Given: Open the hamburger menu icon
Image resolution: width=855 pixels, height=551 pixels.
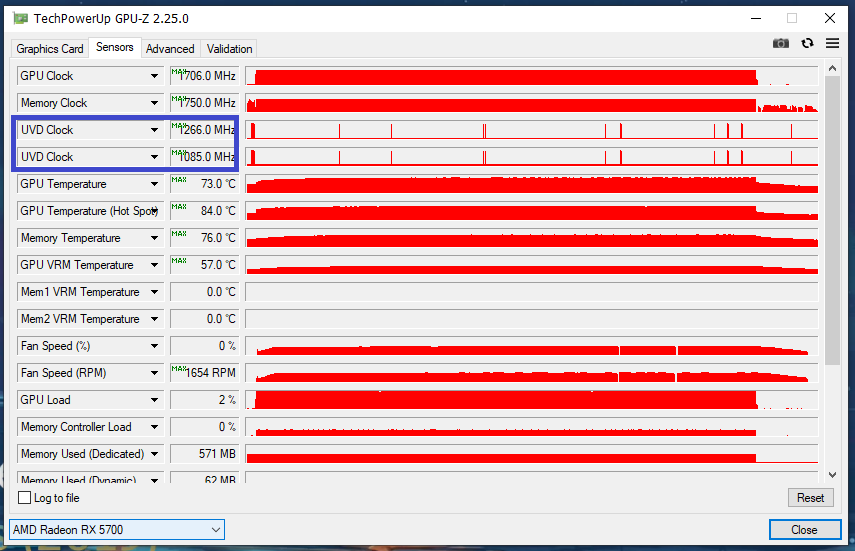Looking at the screenshot, I should (832, 43).
